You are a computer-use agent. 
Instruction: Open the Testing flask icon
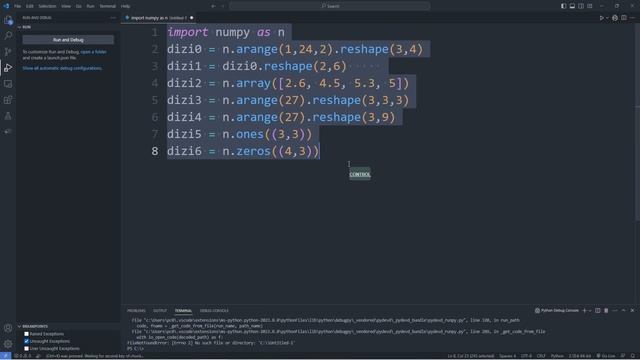point(8,116)
